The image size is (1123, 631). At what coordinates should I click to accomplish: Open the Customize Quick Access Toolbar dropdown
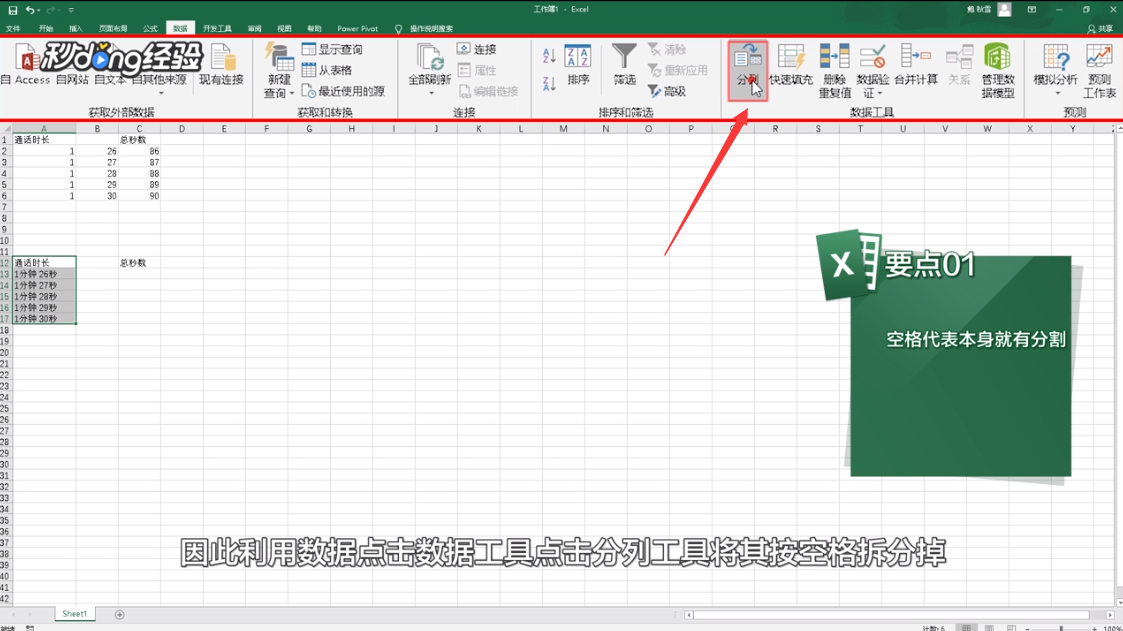(x=71, y=10)
